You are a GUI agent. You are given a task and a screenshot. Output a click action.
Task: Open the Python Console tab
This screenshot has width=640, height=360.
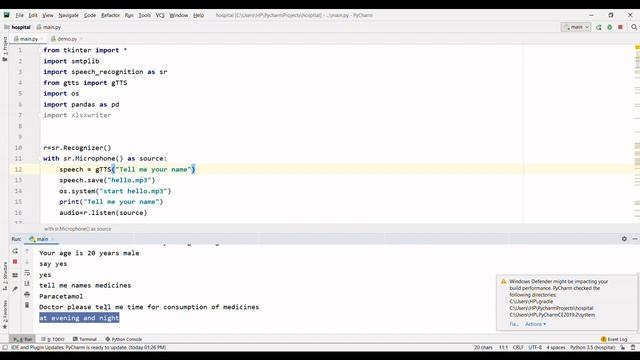tap(124, 339)
